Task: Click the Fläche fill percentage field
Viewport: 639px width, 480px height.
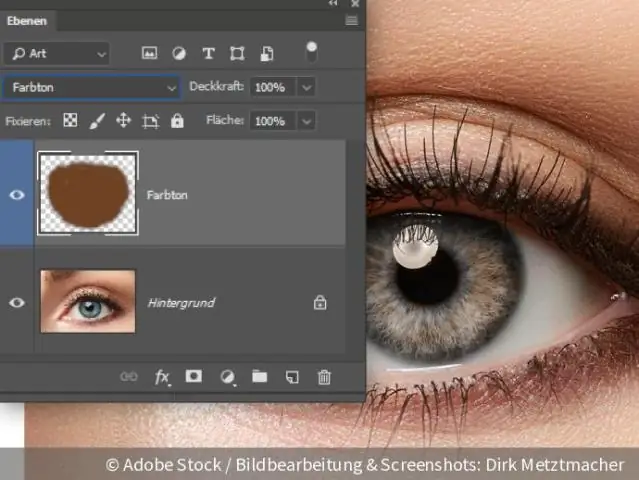Action: pyautogui.click(x=269, y=121)
